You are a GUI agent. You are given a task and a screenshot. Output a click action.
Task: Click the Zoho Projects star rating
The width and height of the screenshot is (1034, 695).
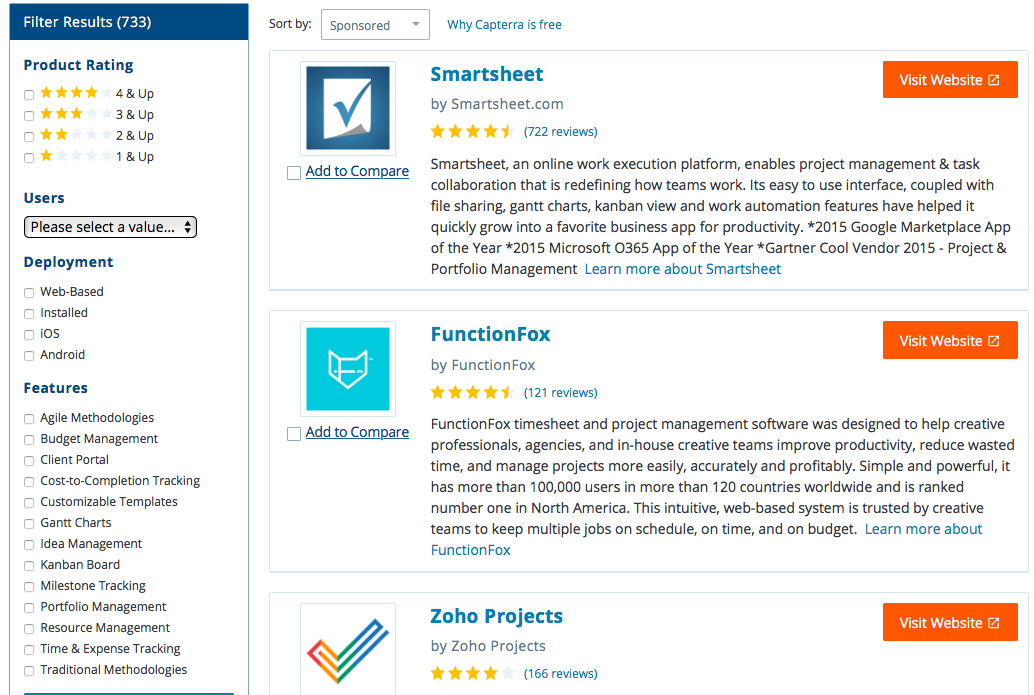click(472, 673)
